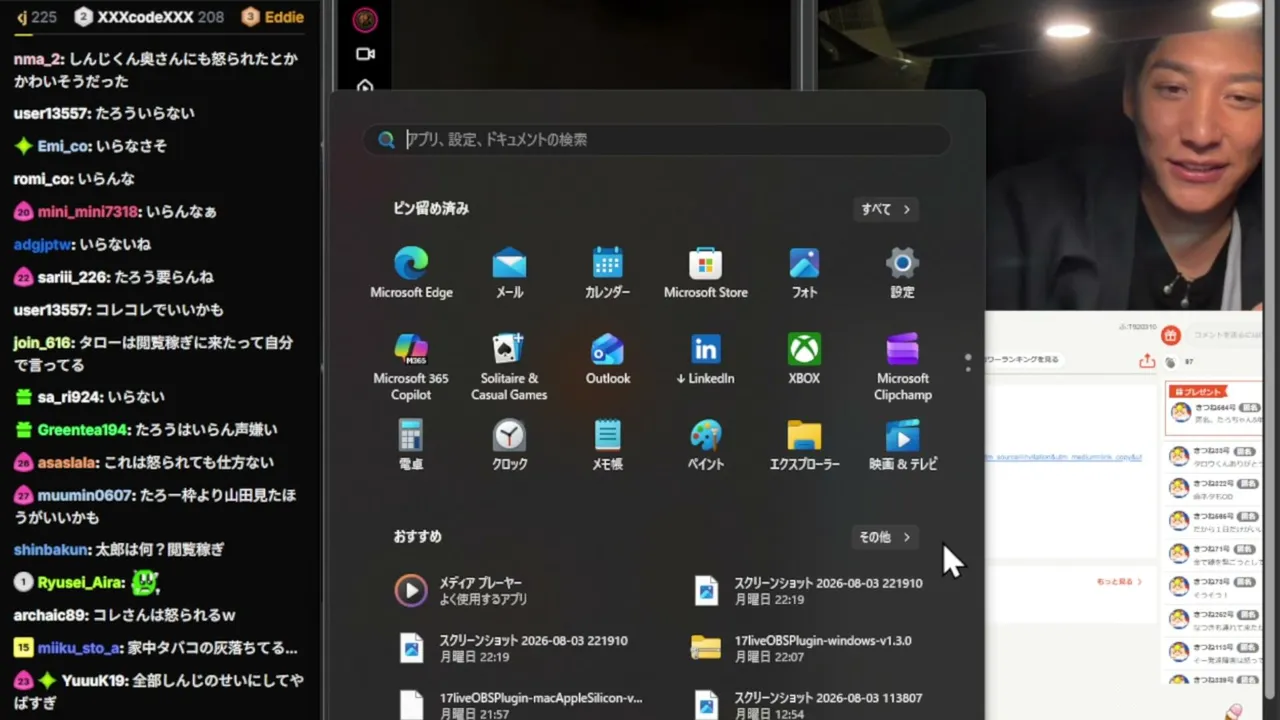1280x720 pixels.
Task: Click chat username miiku_sto_a
Action: coord(78,648)
